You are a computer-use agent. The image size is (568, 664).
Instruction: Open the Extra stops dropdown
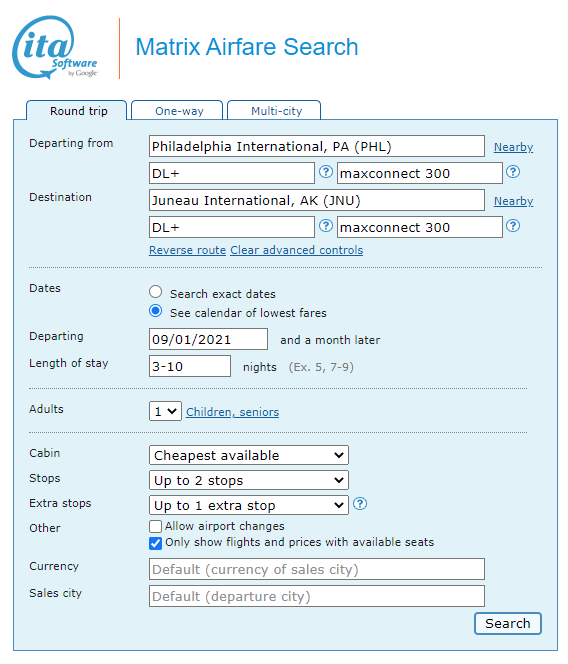click(x=249, y=505)
